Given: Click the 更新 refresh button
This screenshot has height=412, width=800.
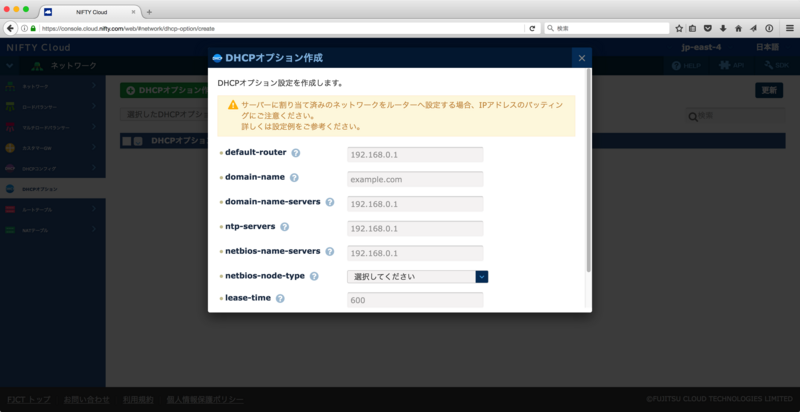Looking at the screenshot, I should [769, 90].
